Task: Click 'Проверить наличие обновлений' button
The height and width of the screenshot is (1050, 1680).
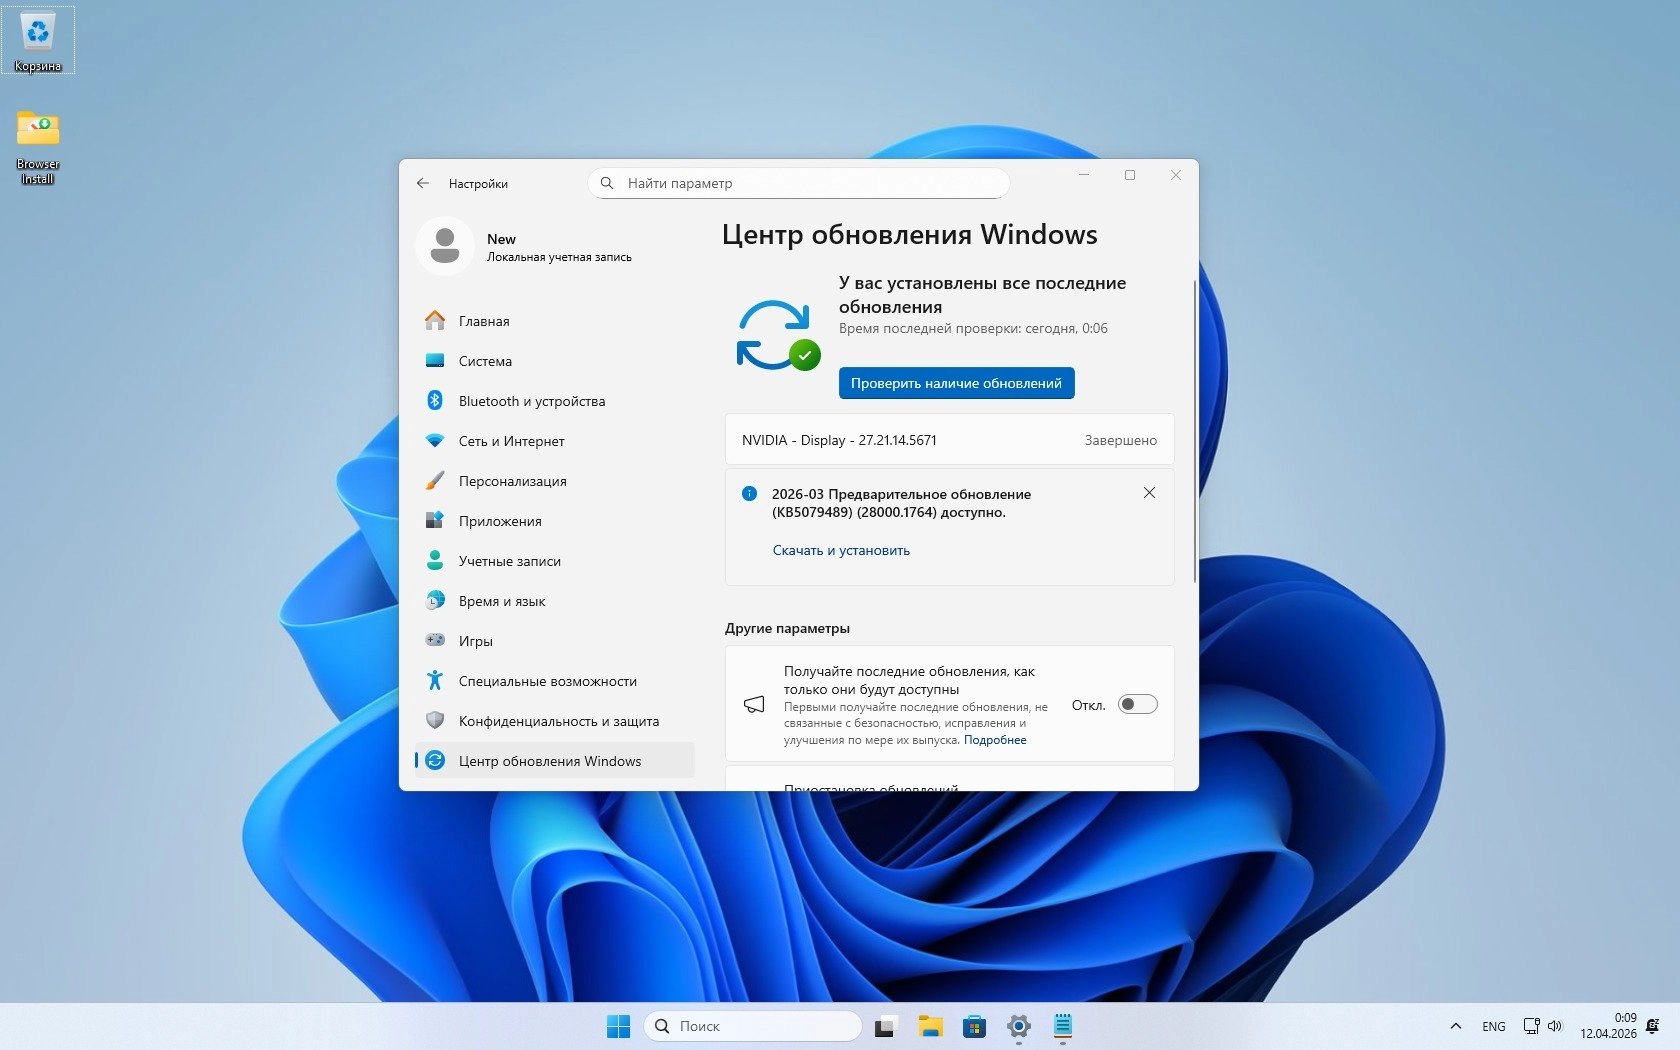Action: (x=956, y=383)
